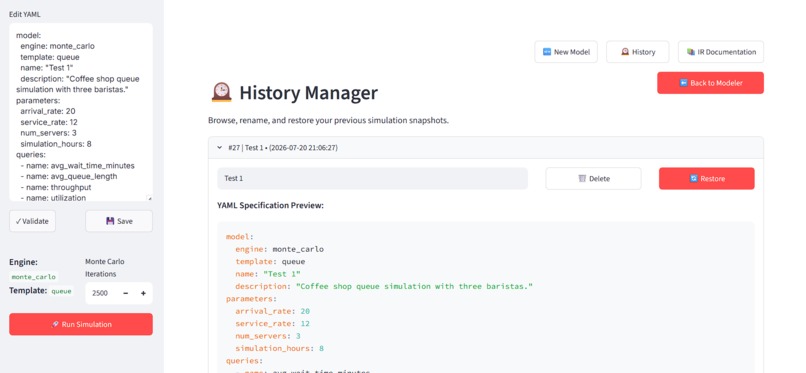Click the resize handle of YAML editor
Viewport: 806px width, 373px height.
coord(150,198)
